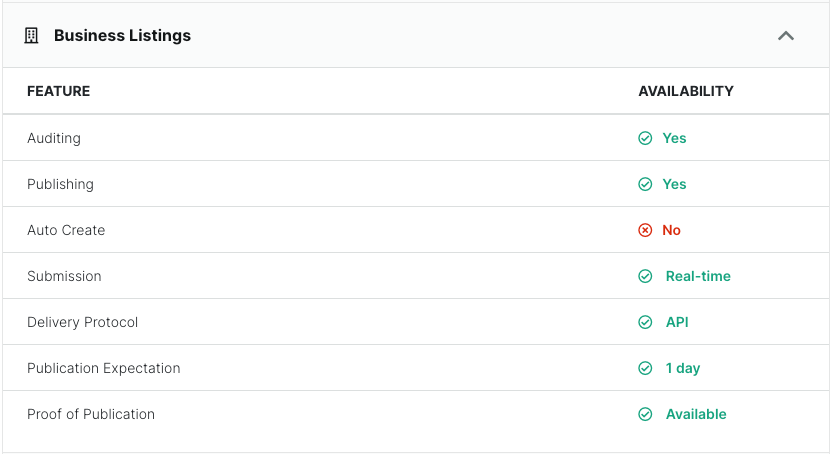836x454 pixels.
Task: Select the Business Listings header title
Action: [122, 36]
